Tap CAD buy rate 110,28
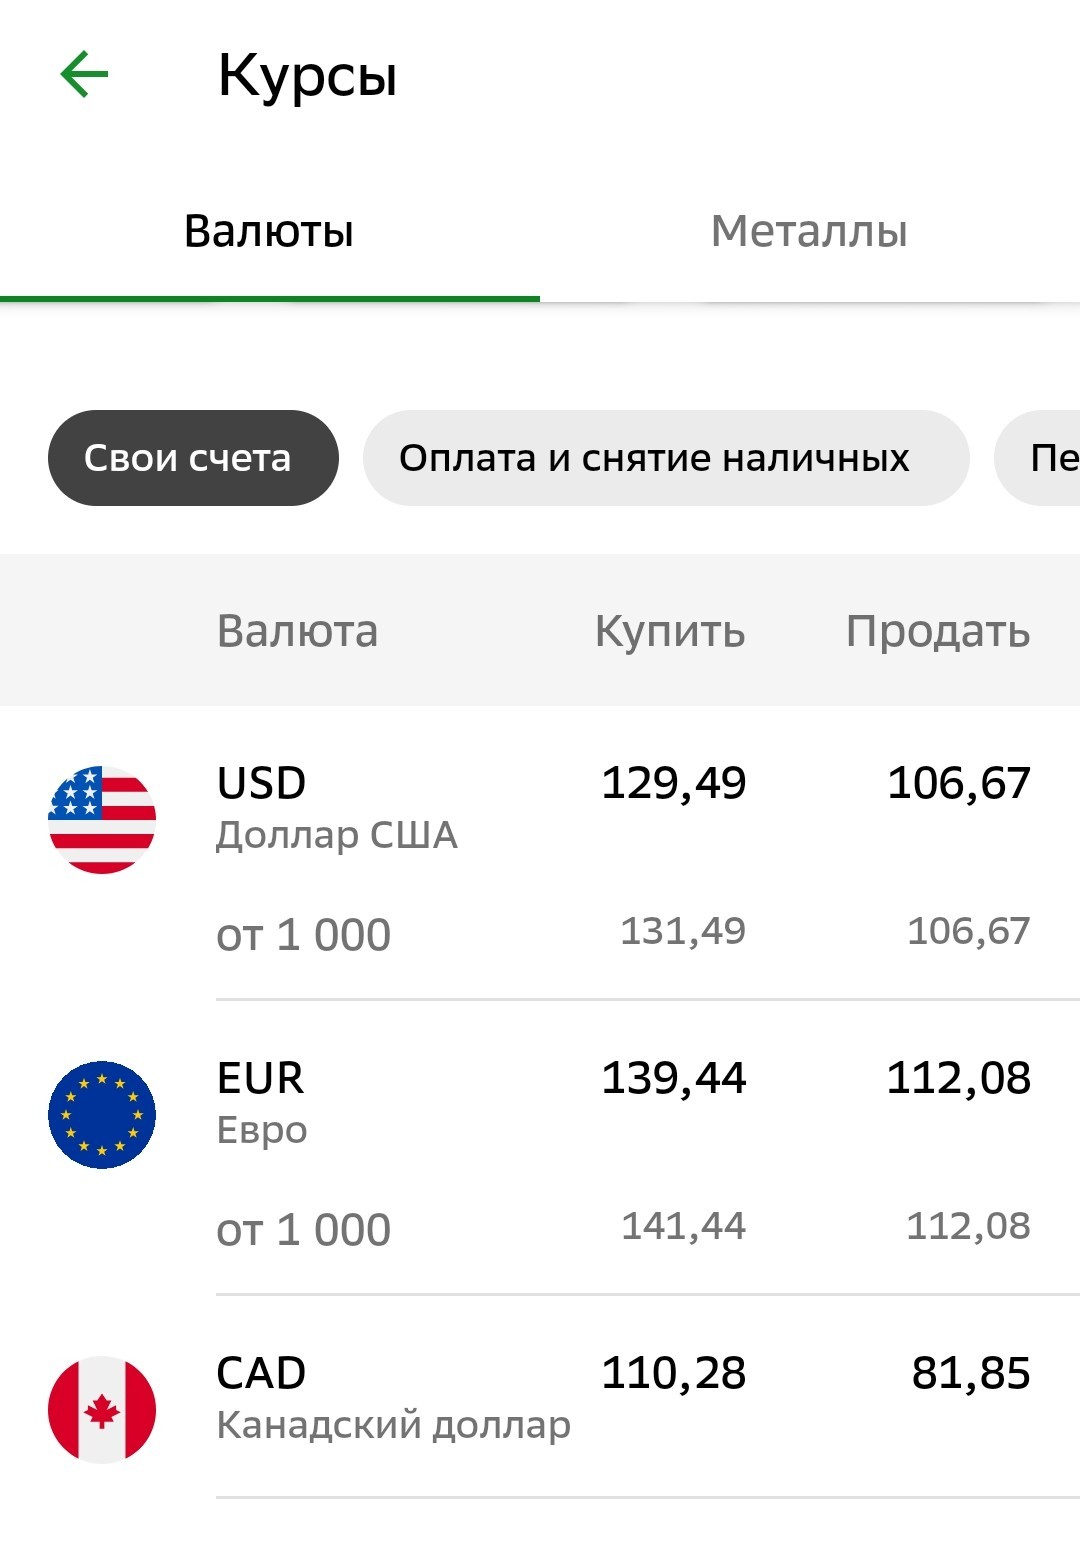This screenshot has height=1556, width=1080. click(x=674, y=1374)
